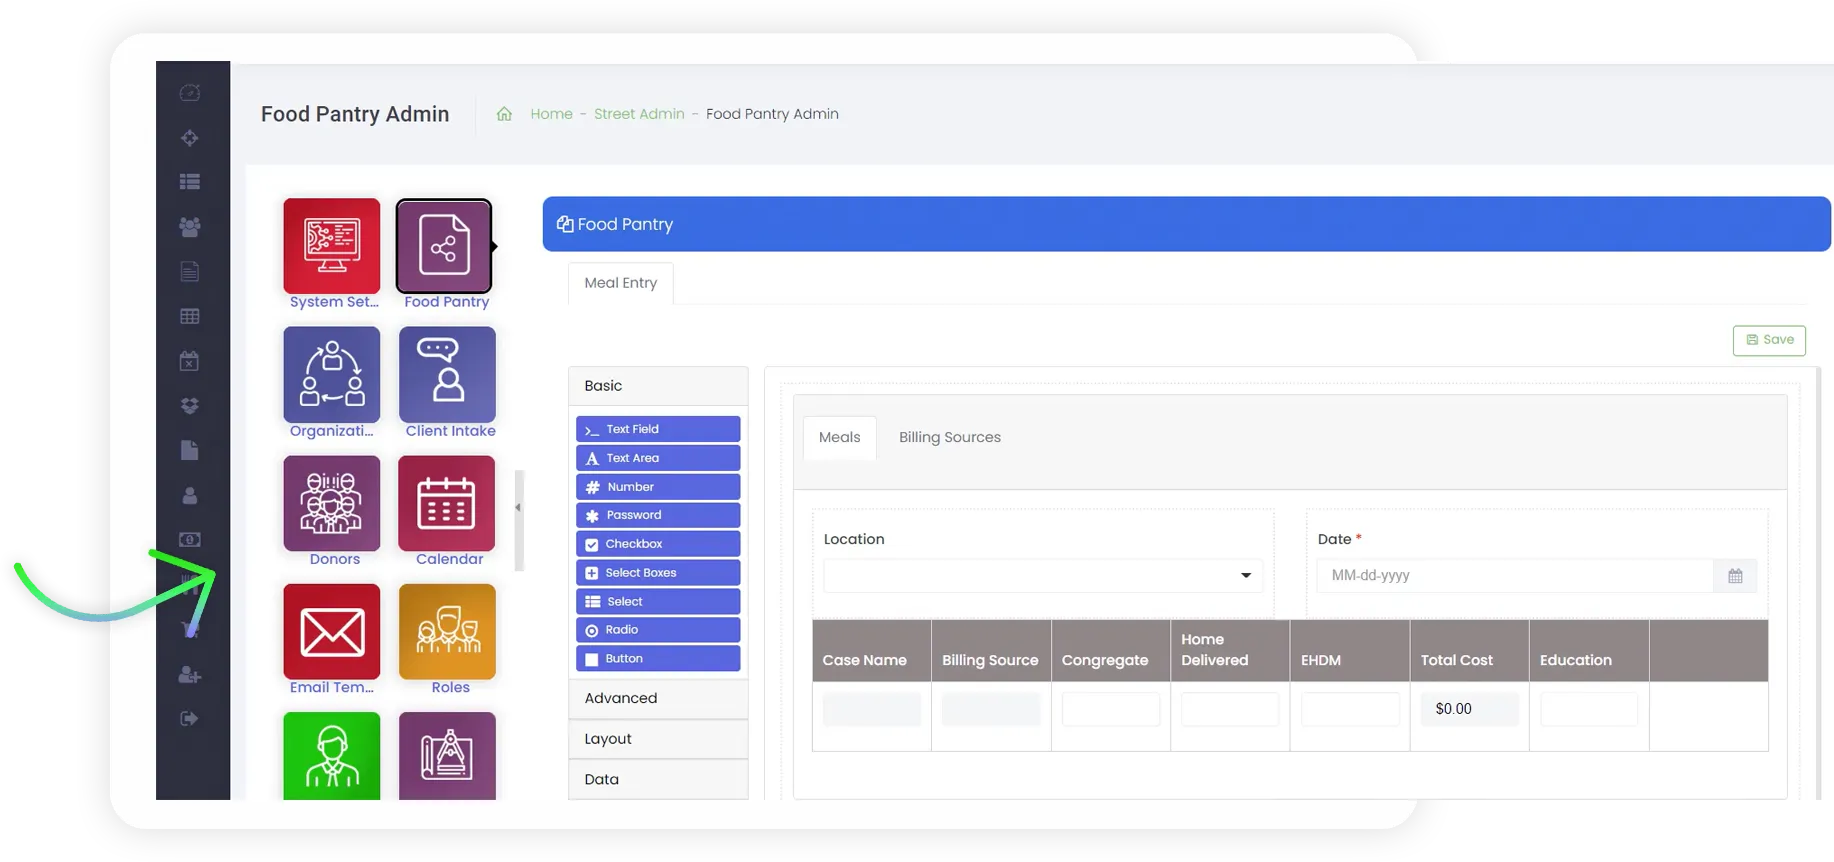Open the Organization tile icon

click(332, 374)
